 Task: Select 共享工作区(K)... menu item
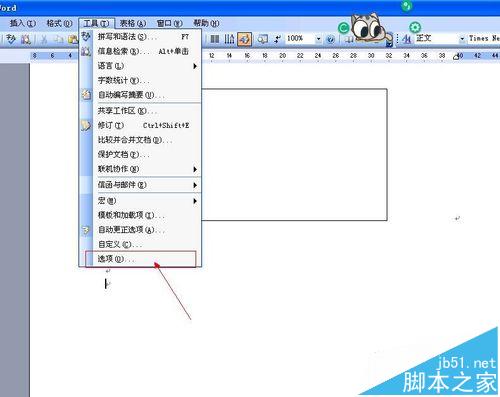(x=140, y=111)
